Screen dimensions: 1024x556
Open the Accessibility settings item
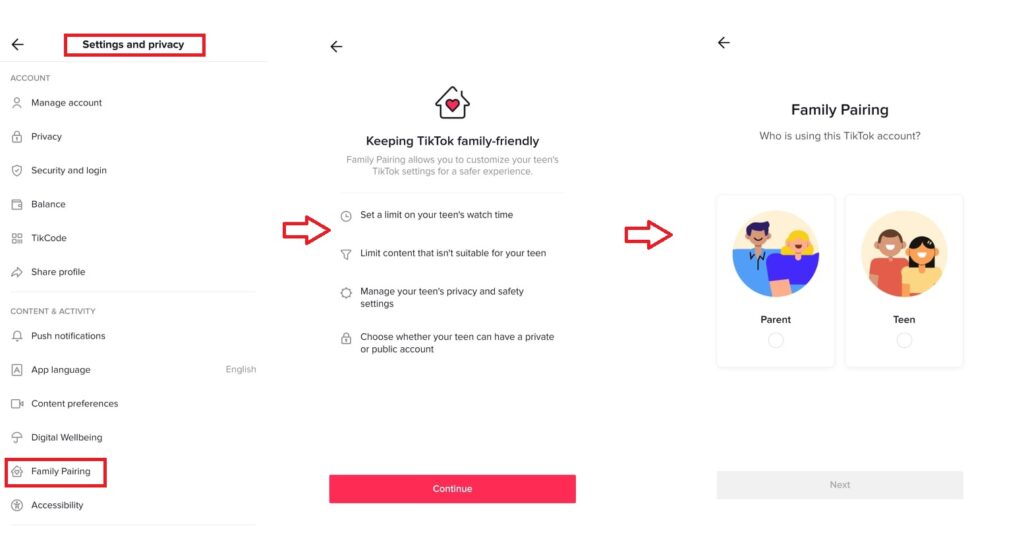point(133,505)
